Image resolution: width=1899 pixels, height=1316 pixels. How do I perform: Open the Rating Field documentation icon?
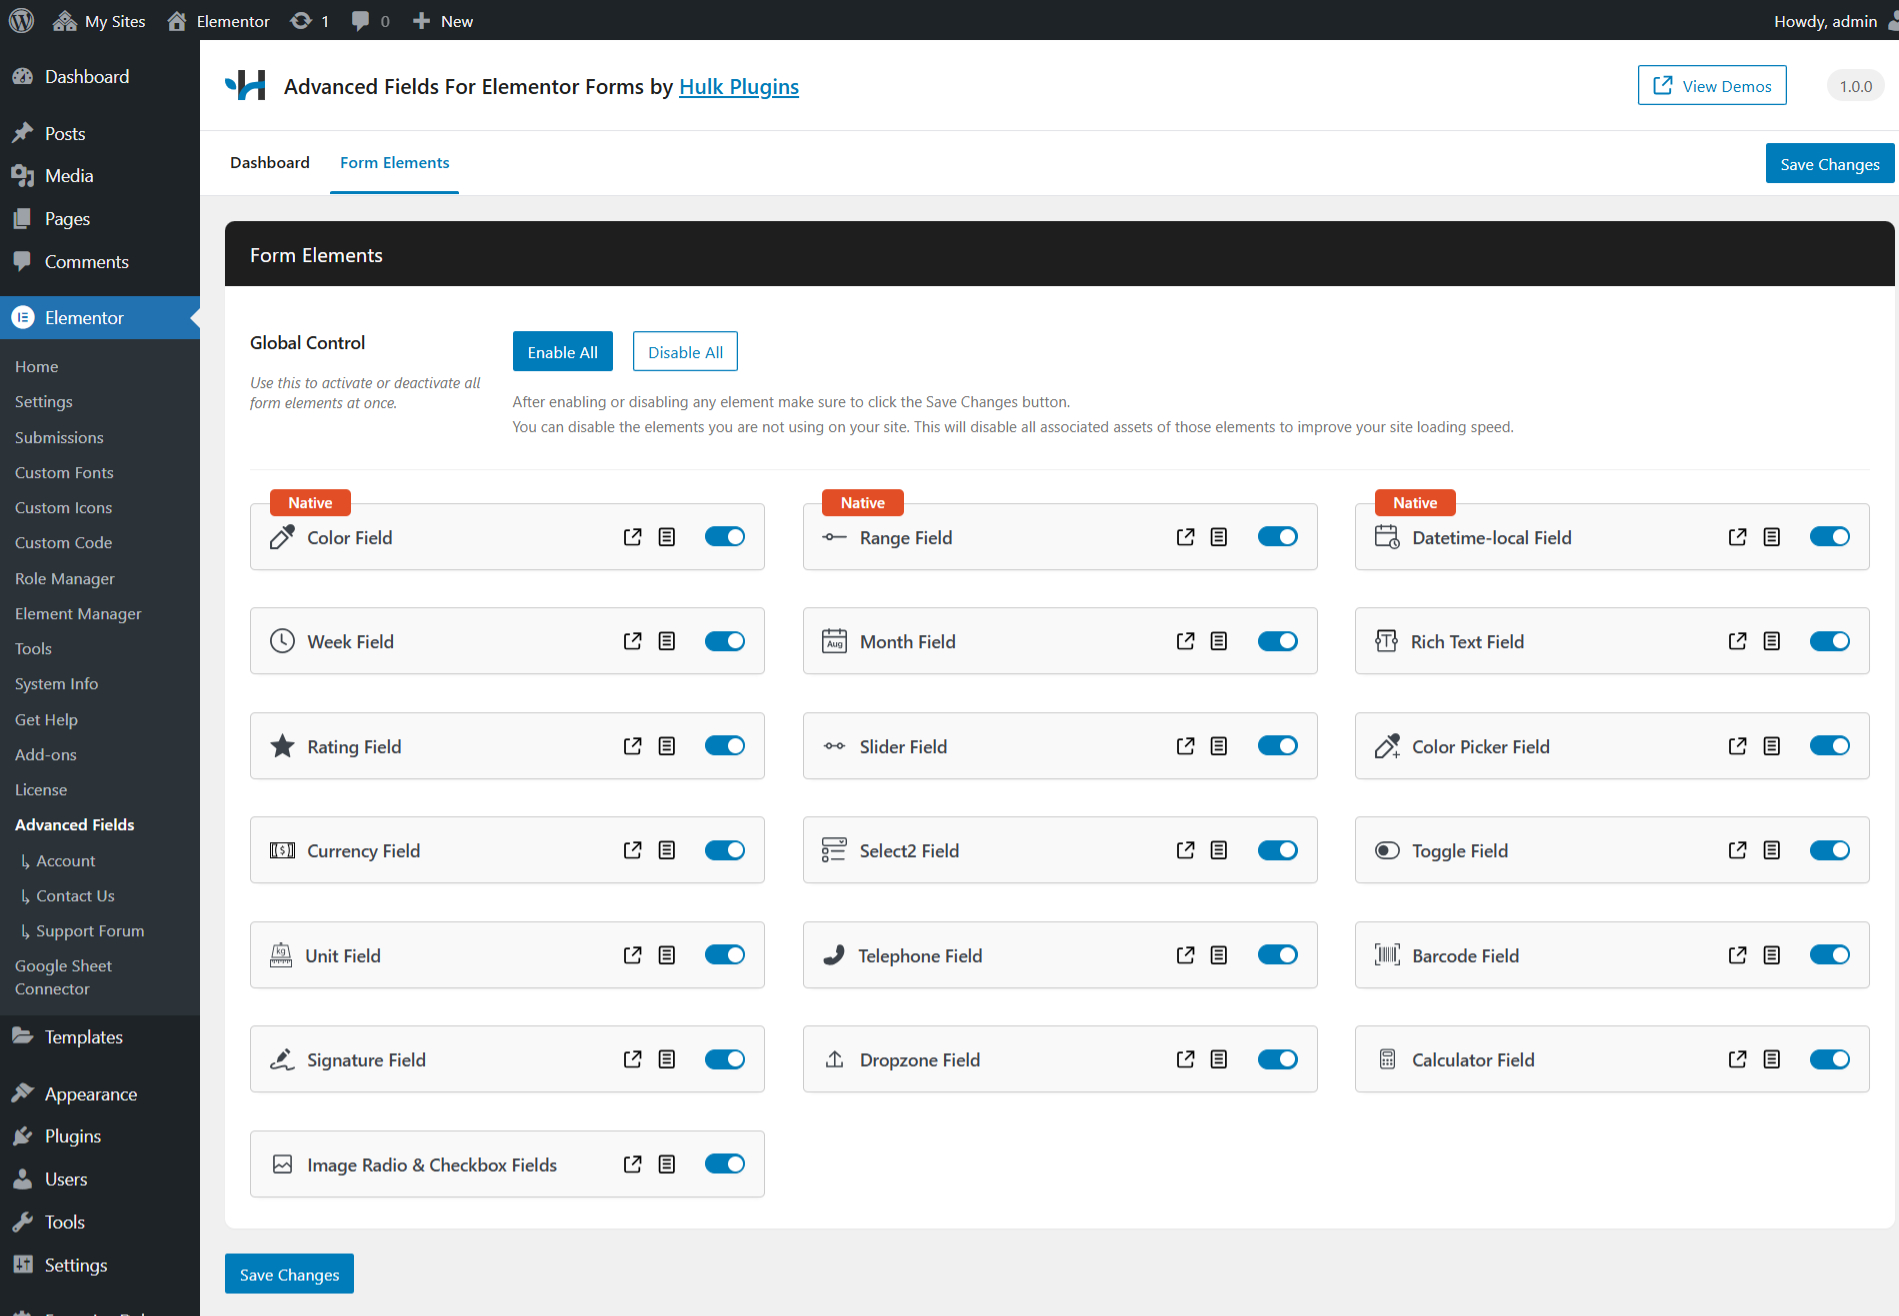(x=667, y=746)
